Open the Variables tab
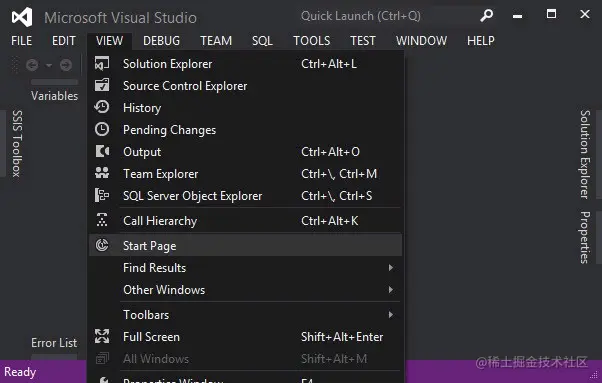The width and height of the screenshot is (602, 383). pyautogui.click(x=55, y=96)
